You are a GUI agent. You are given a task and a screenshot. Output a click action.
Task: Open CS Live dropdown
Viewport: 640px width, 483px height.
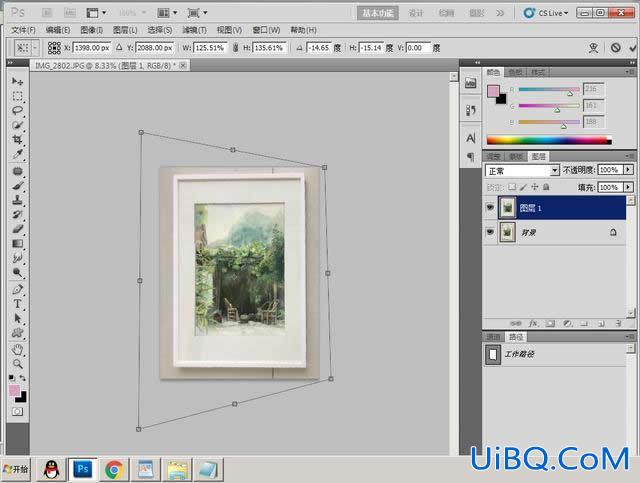pyautogui.click(x=546, y=13)
